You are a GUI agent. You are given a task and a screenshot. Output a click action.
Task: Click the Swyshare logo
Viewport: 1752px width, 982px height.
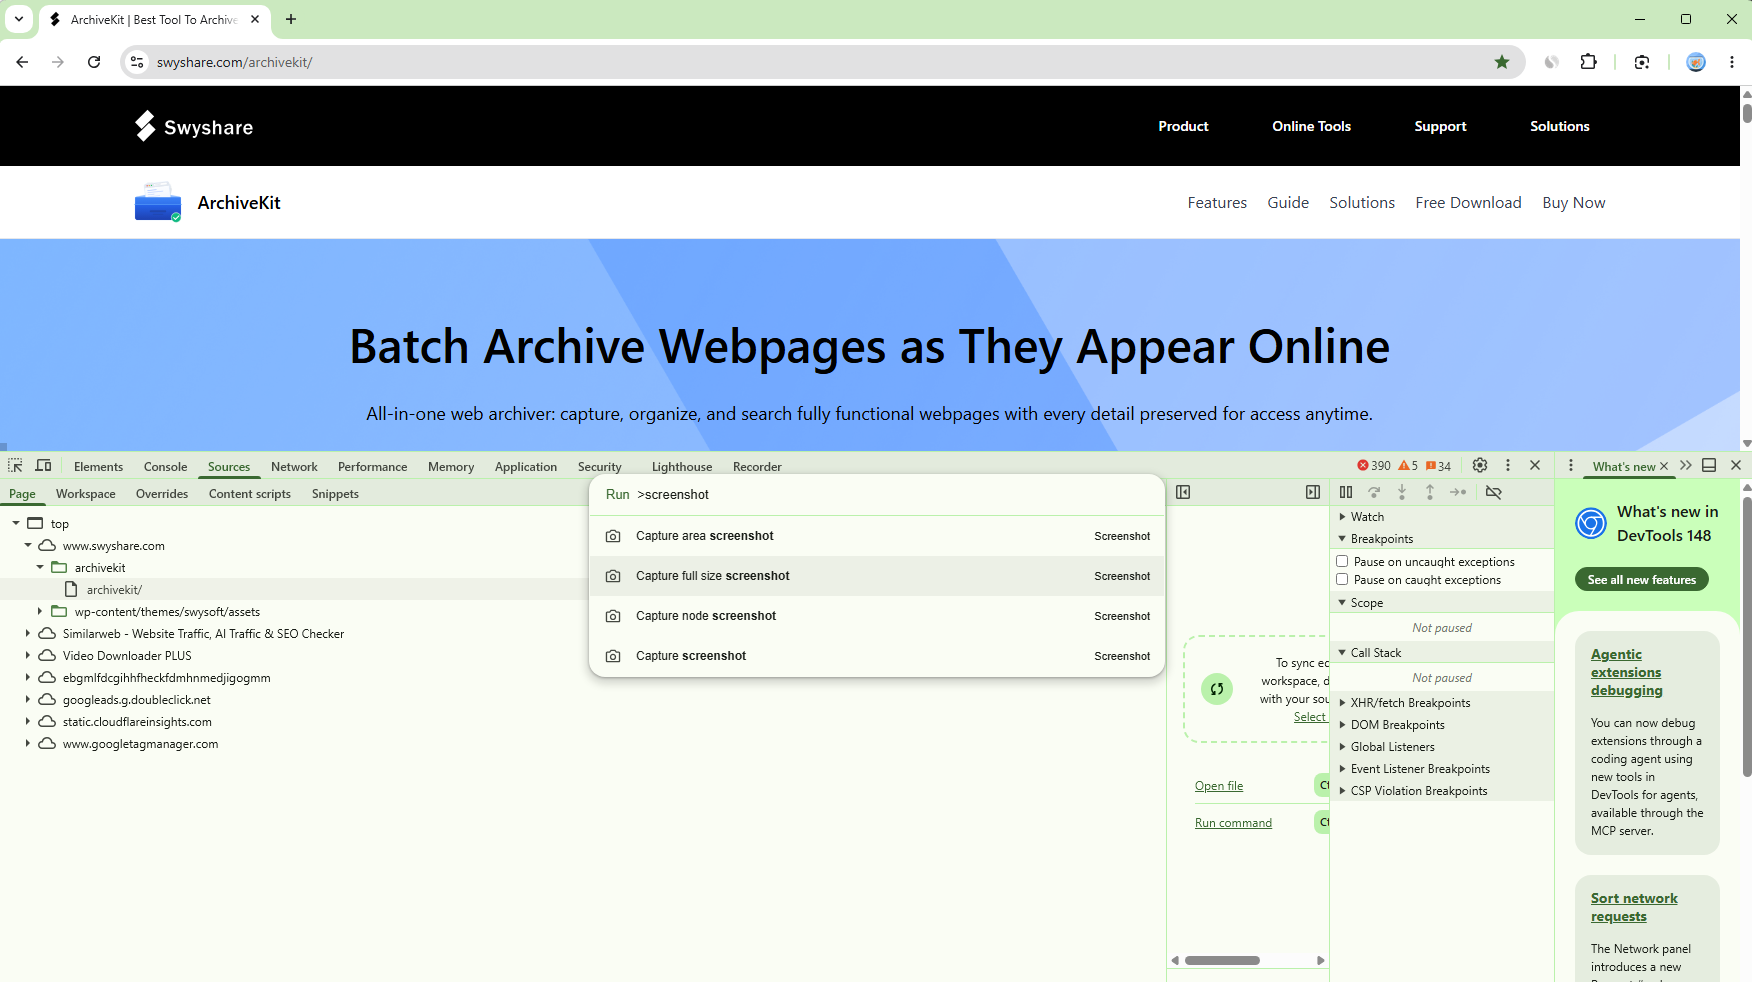[194, 126]
